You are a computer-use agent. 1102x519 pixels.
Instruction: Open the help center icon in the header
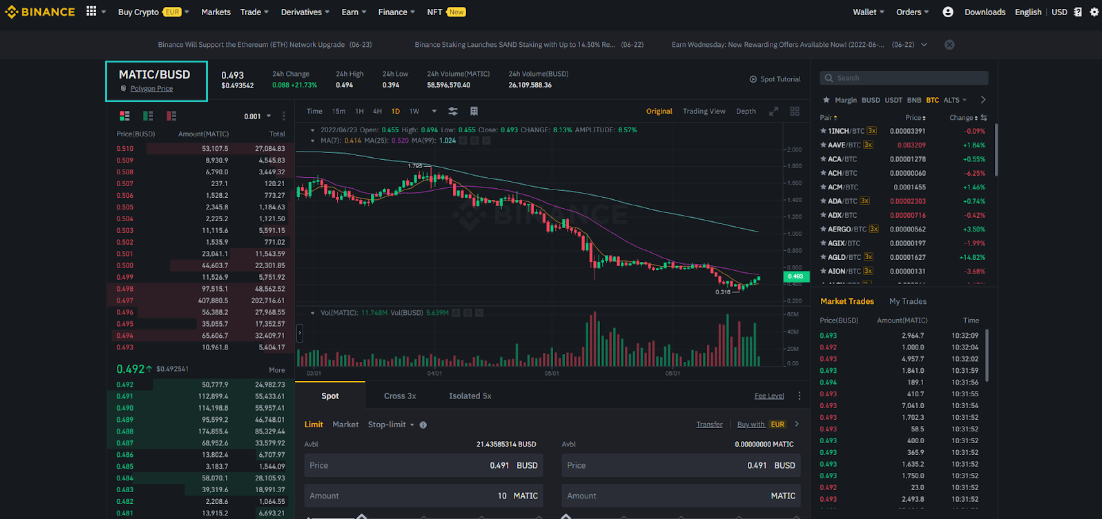(x=1077, y=12)
